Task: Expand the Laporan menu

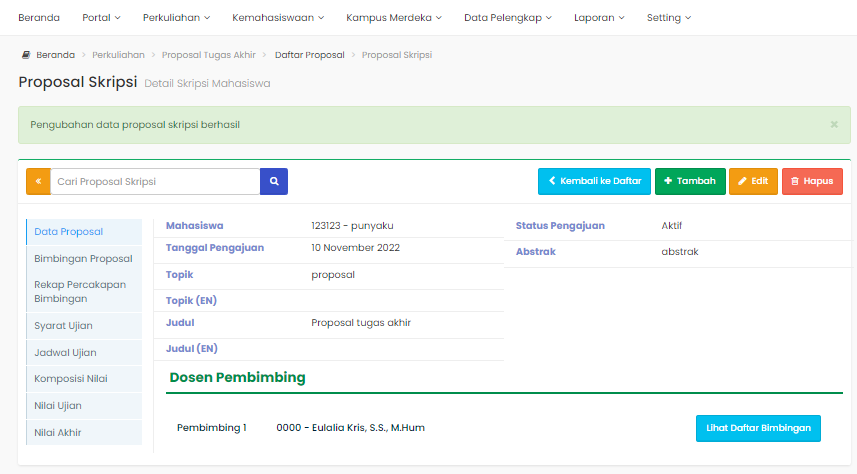Action: coord(599,18)
